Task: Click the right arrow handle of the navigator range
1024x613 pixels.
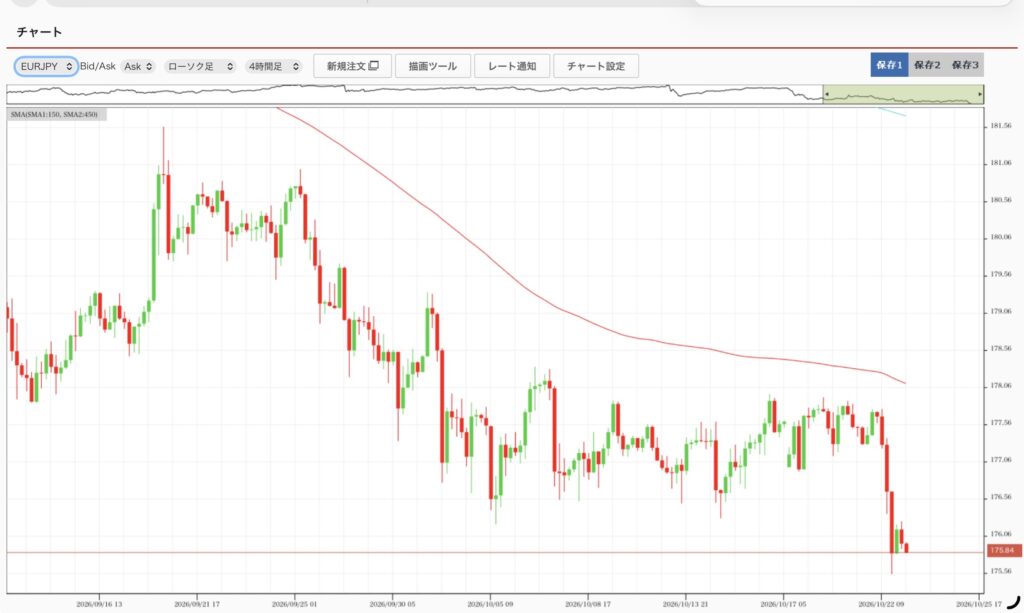Action: pos(980,95)
